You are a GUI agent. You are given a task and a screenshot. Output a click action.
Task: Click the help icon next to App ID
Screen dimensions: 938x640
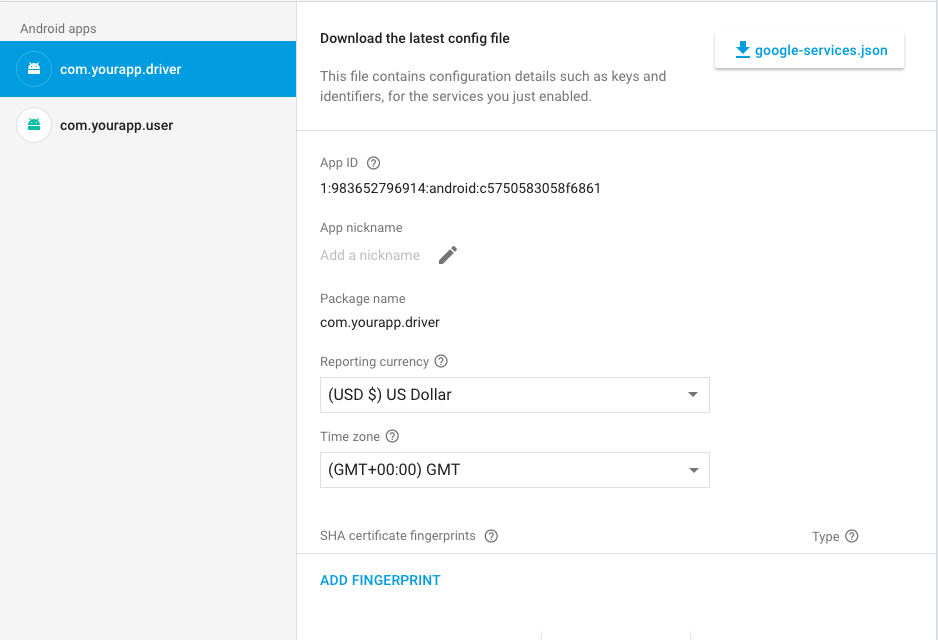click(x=373, y=163)
